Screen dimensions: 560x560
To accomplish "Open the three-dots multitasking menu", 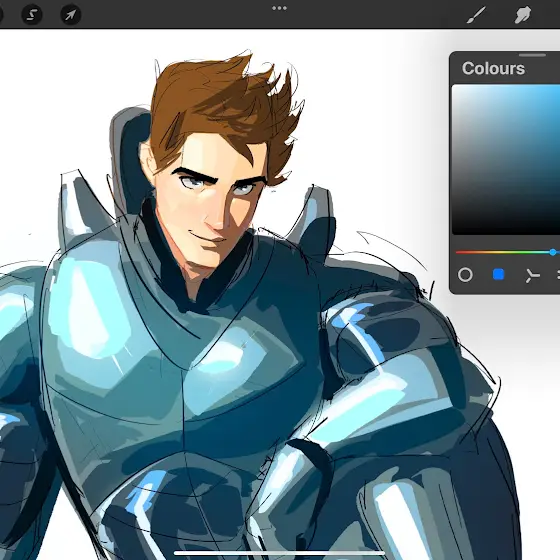I will (279, 8).
